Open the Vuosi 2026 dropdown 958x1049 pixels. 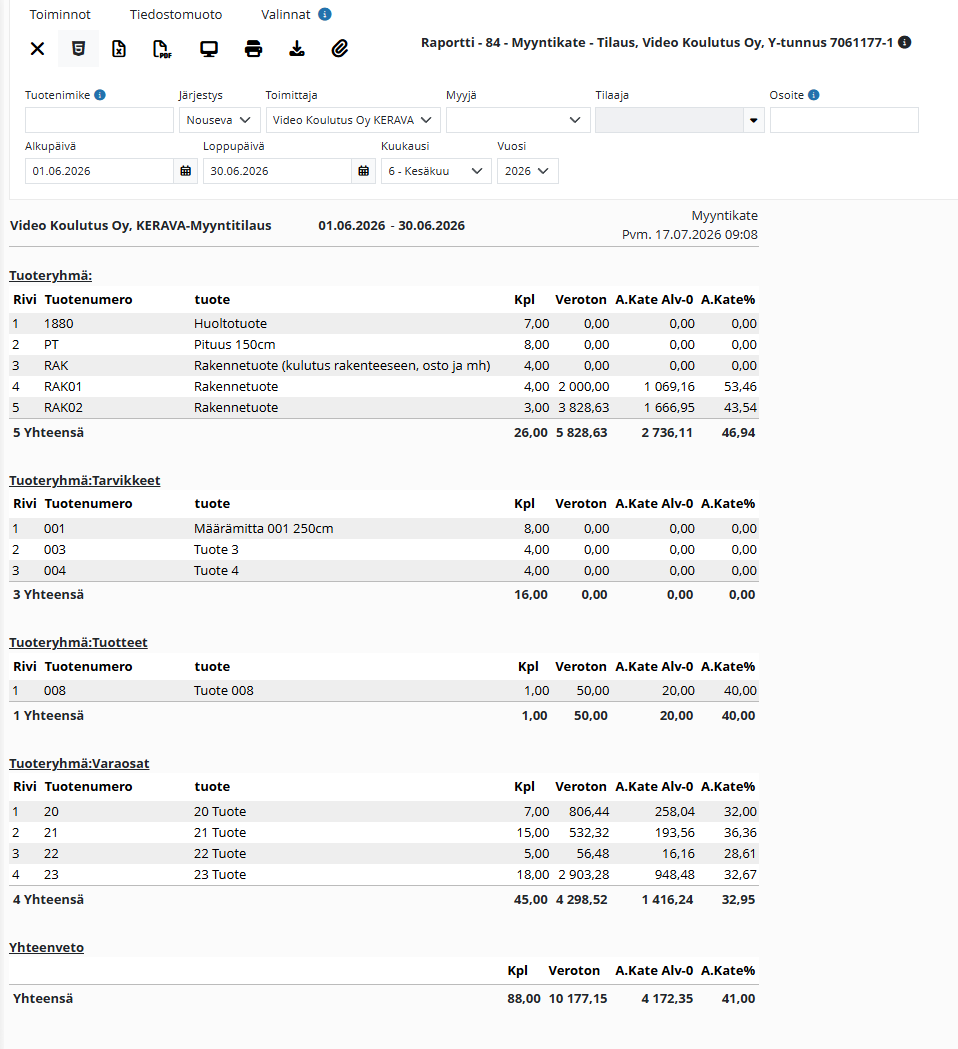click(x=528, y=171)
